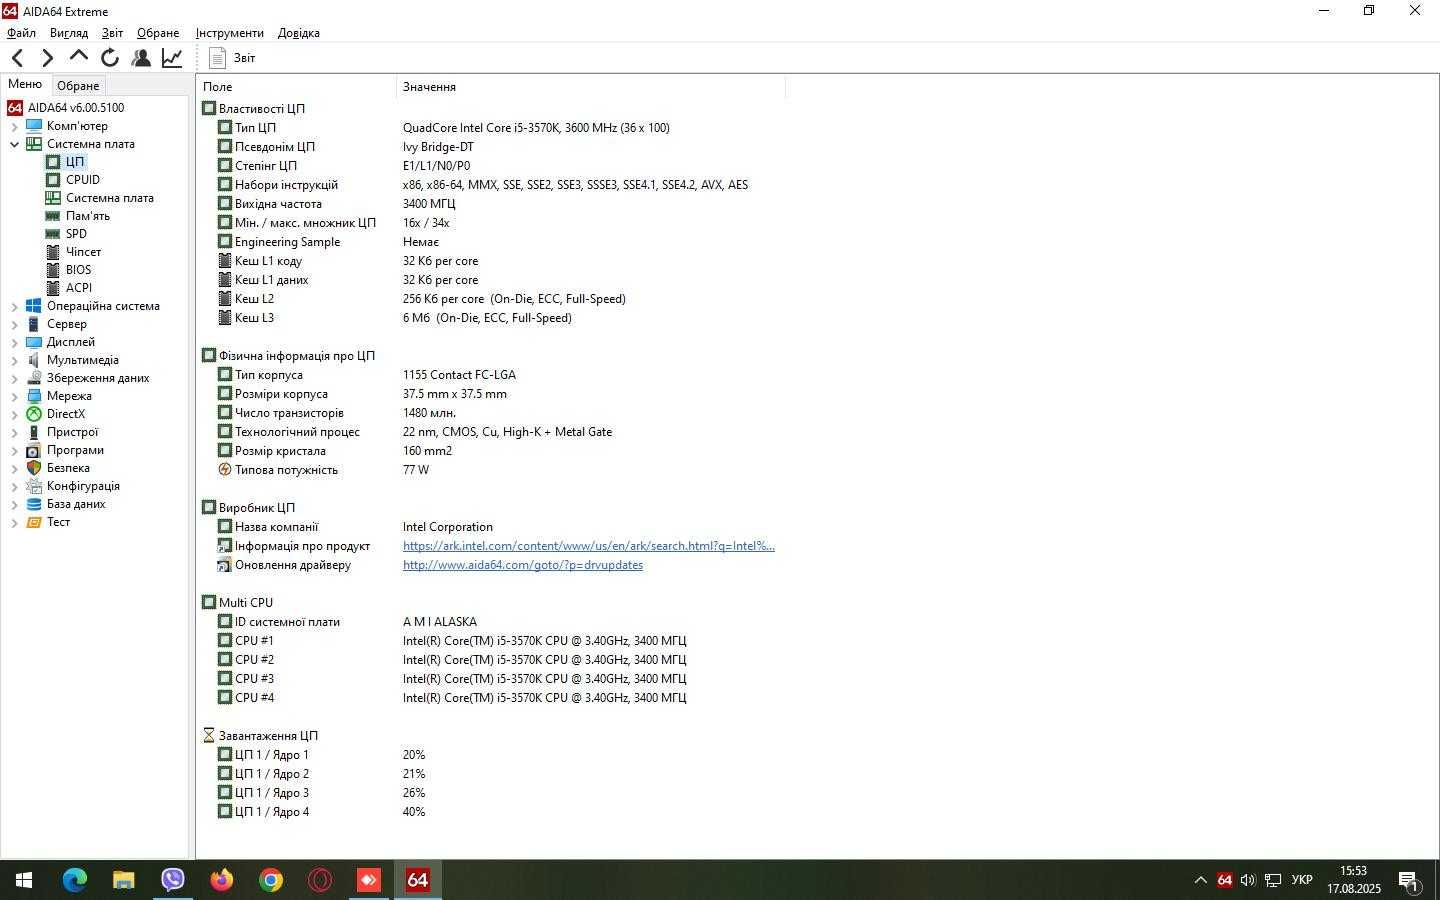The width and height of the screenshot is (1440, 900).
Task: Select the Фізична інформація про ЦП header
Action: coord(288,356)
